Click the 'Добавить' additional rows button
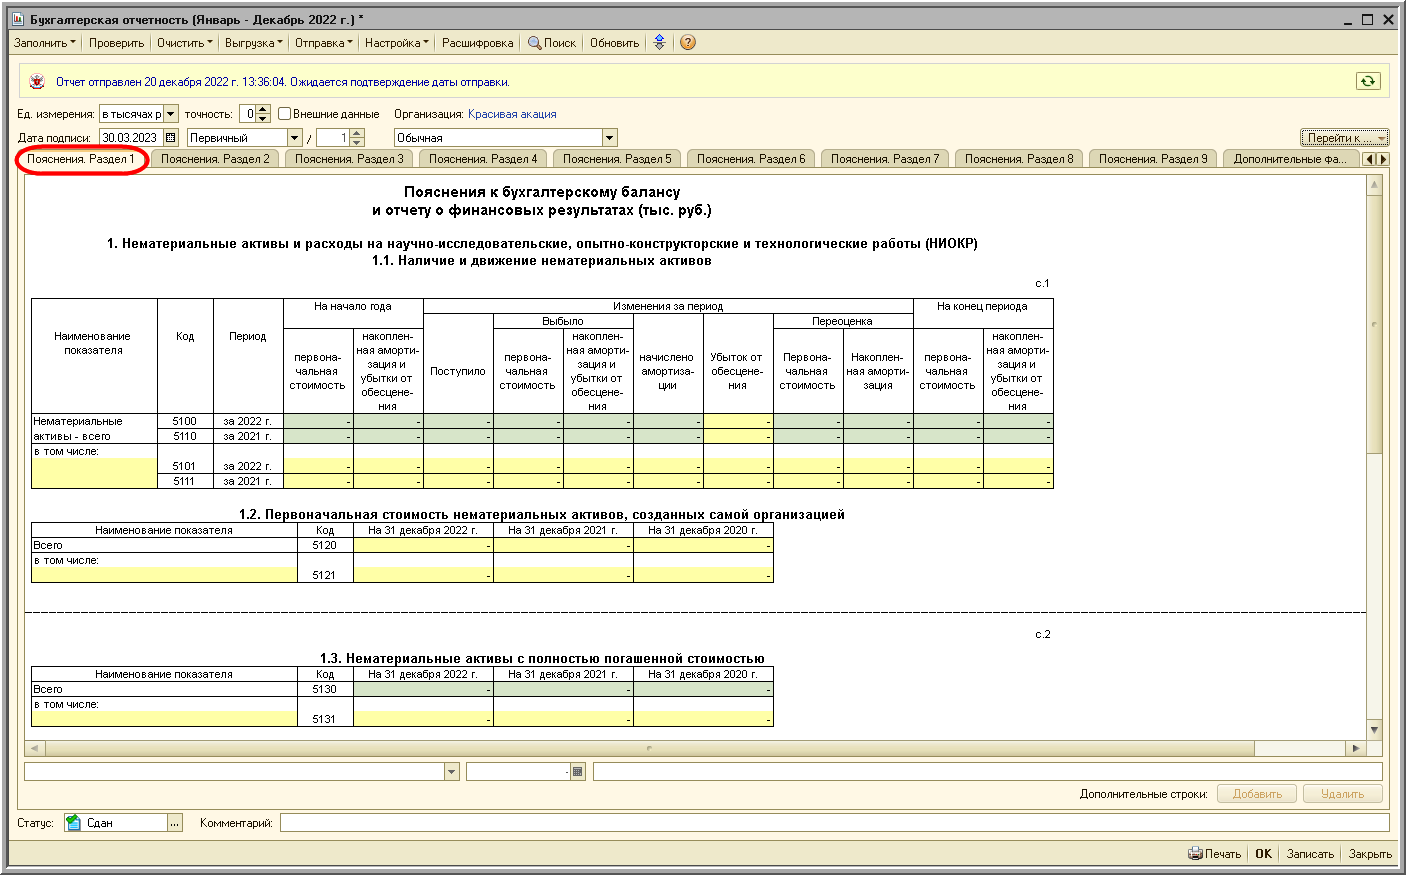 (1257, 794)
